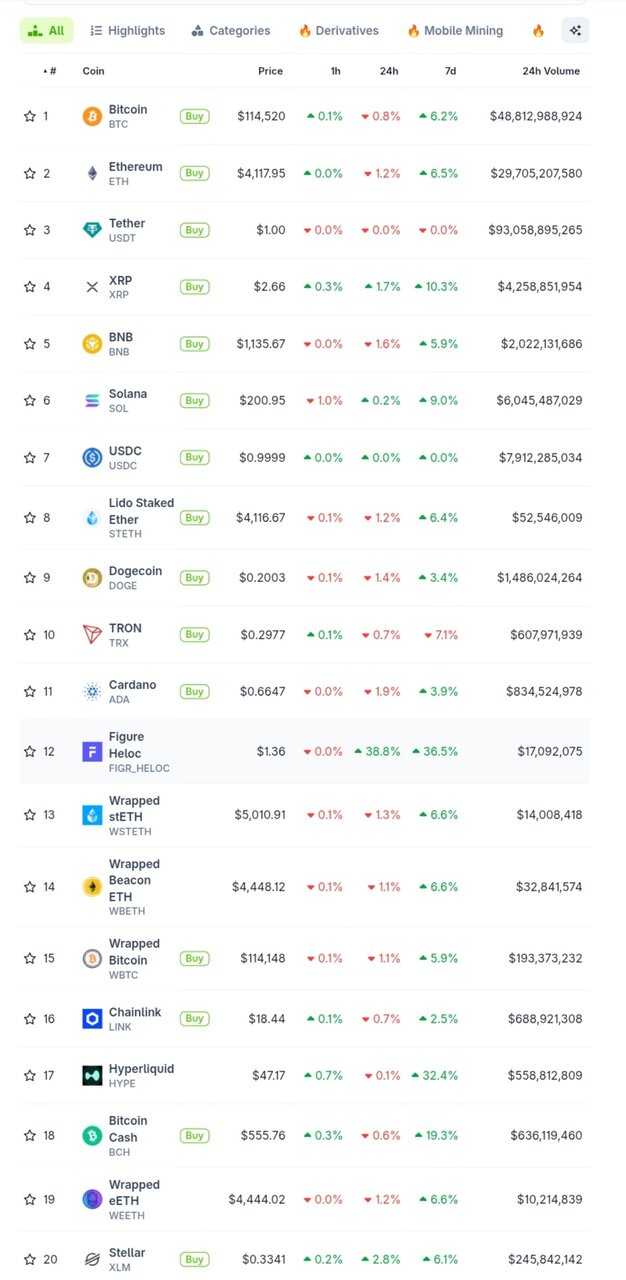This screenshot has width=626, height=1280.
Task: Click the Tether coin logo icon
Action: point(92,230)
